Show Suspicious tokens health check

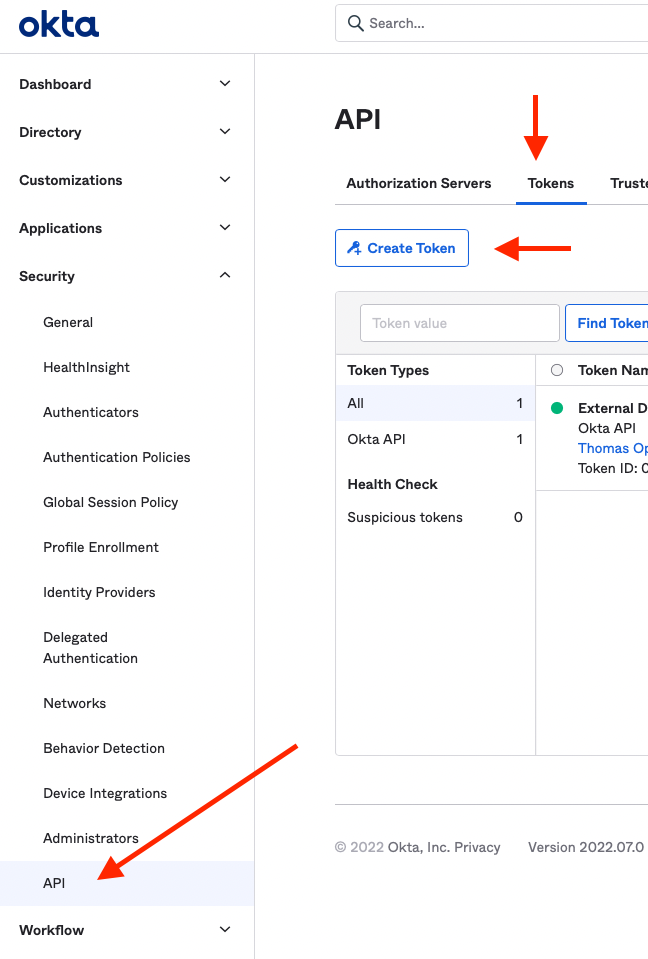click(405, 517)
